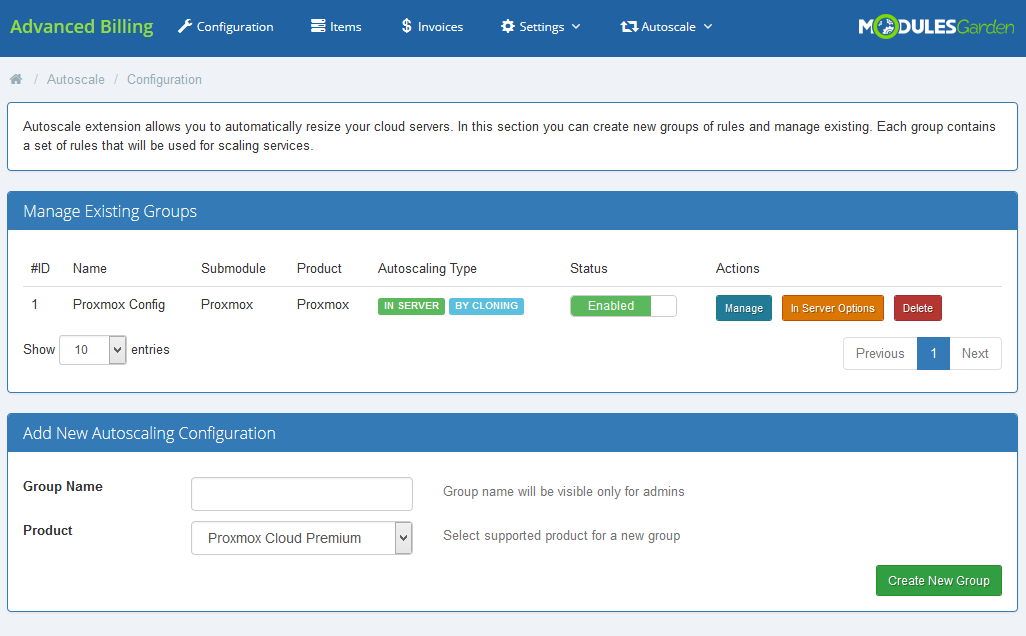Open In Server Options for Proxmox Config

pos(833,308)
